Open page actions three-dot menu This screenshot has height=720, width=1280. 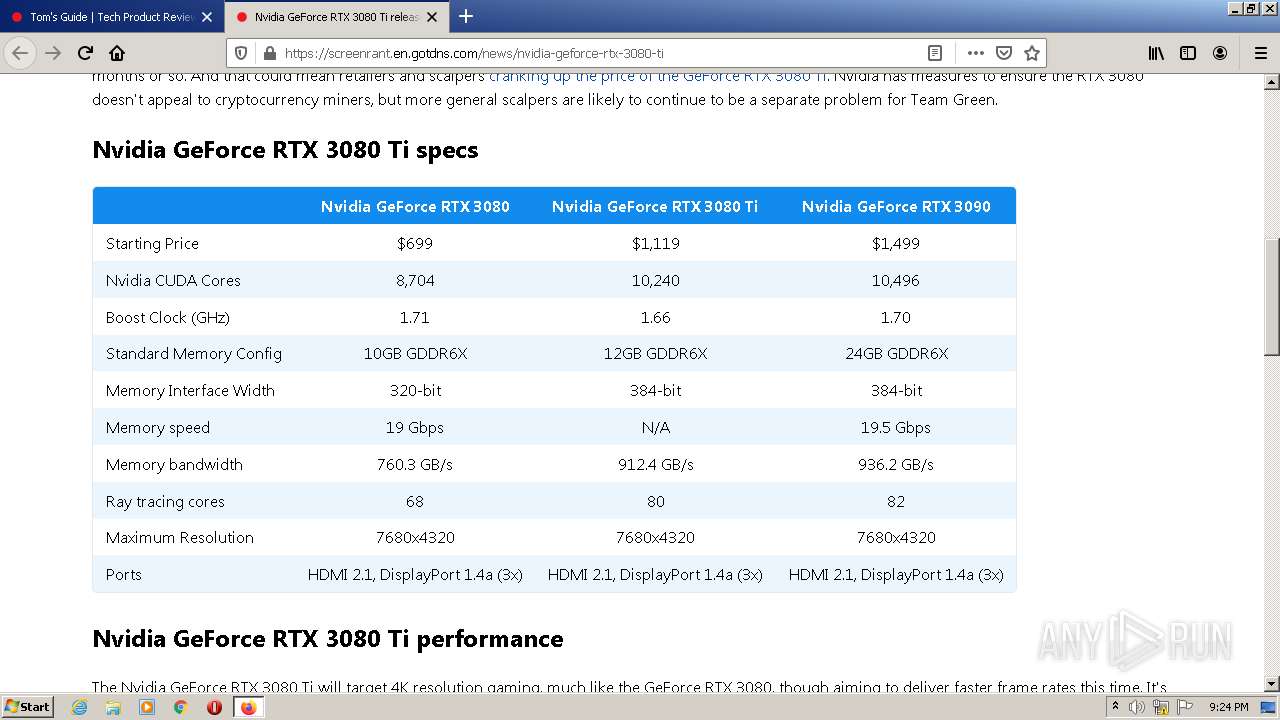(x=976, y=53)
